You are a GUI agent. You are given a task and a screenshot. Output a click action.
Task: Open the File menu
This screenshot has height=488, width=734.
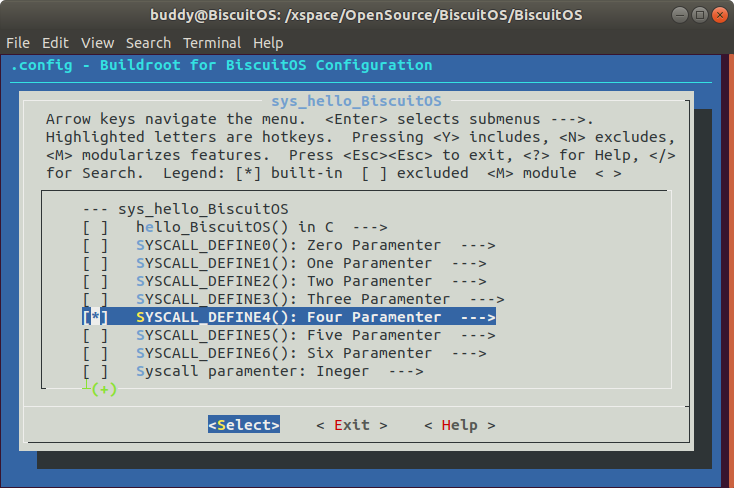point(18,43)
